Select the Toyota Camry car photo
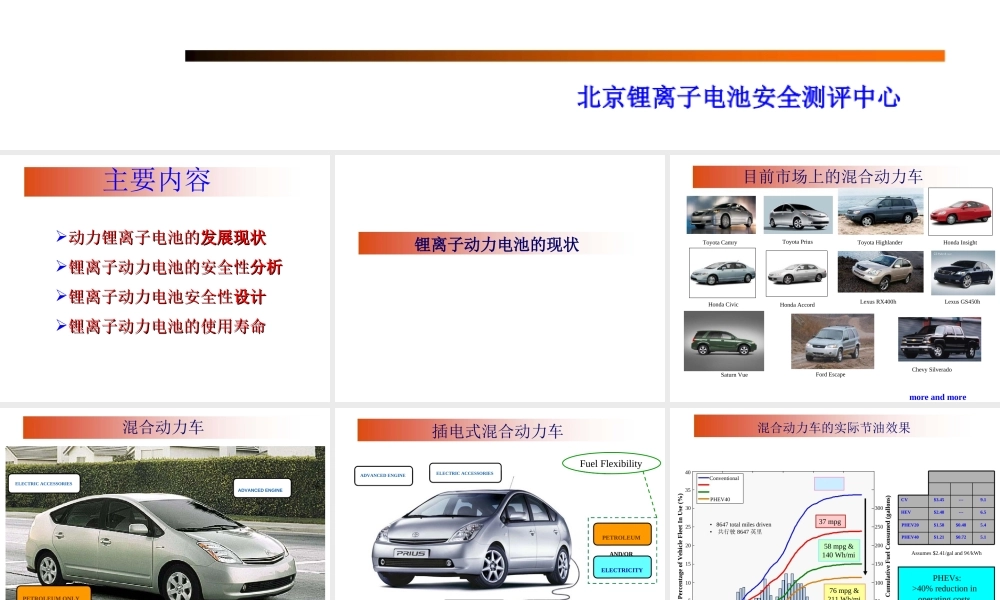 (x=721, y=215)
